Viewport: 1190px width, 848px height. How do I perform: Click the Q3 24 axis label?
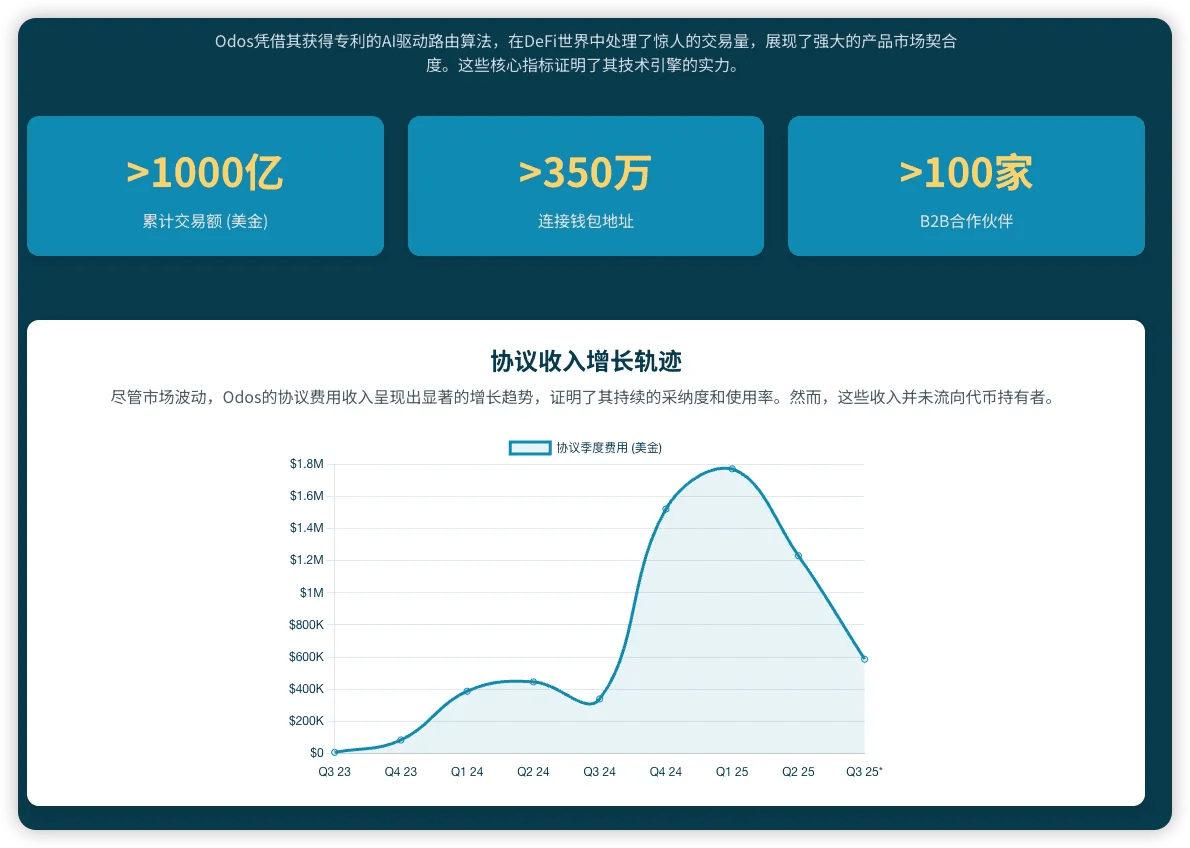pyautogui.click(x=600, y=771)
